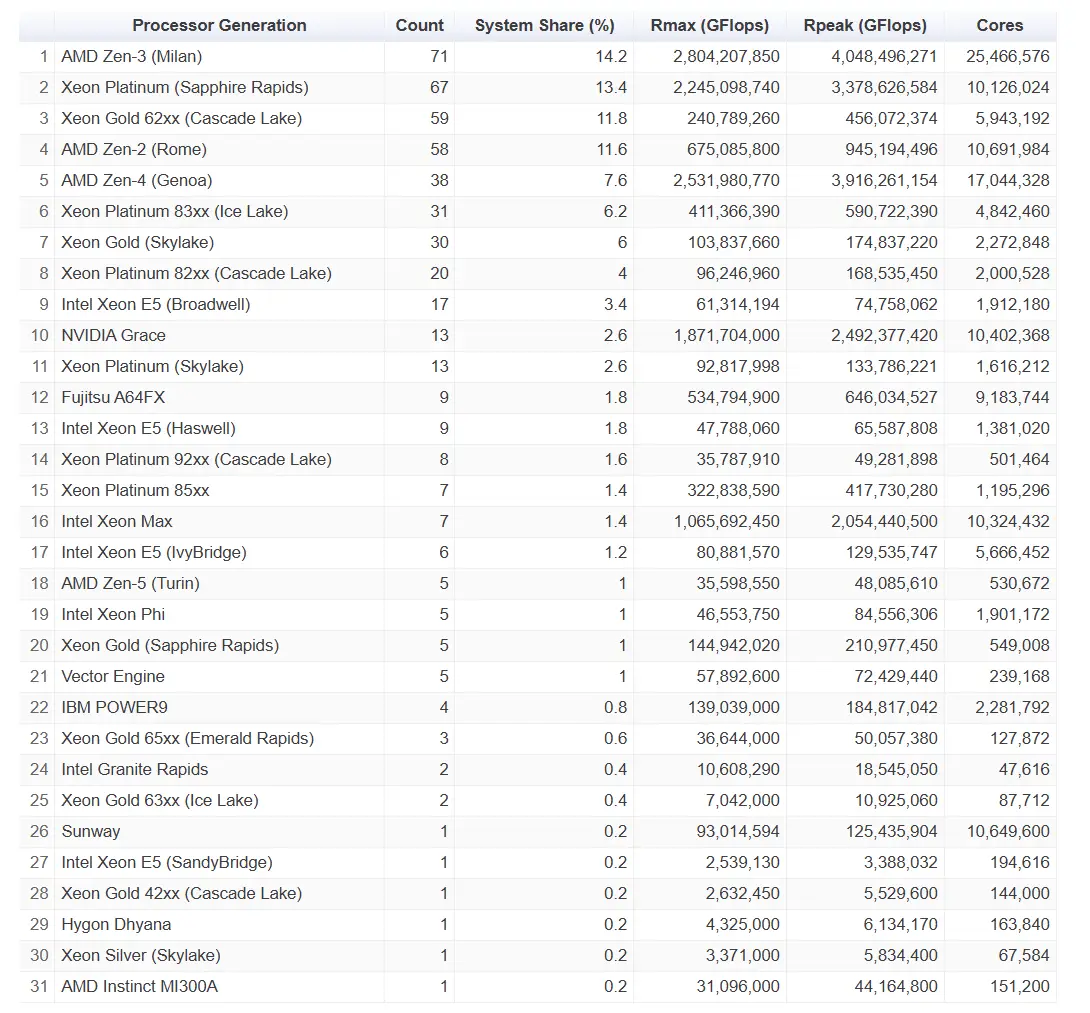1090x1013 pixels.
Task: Sort by the Cores column header
Action: pos(1000,26)
